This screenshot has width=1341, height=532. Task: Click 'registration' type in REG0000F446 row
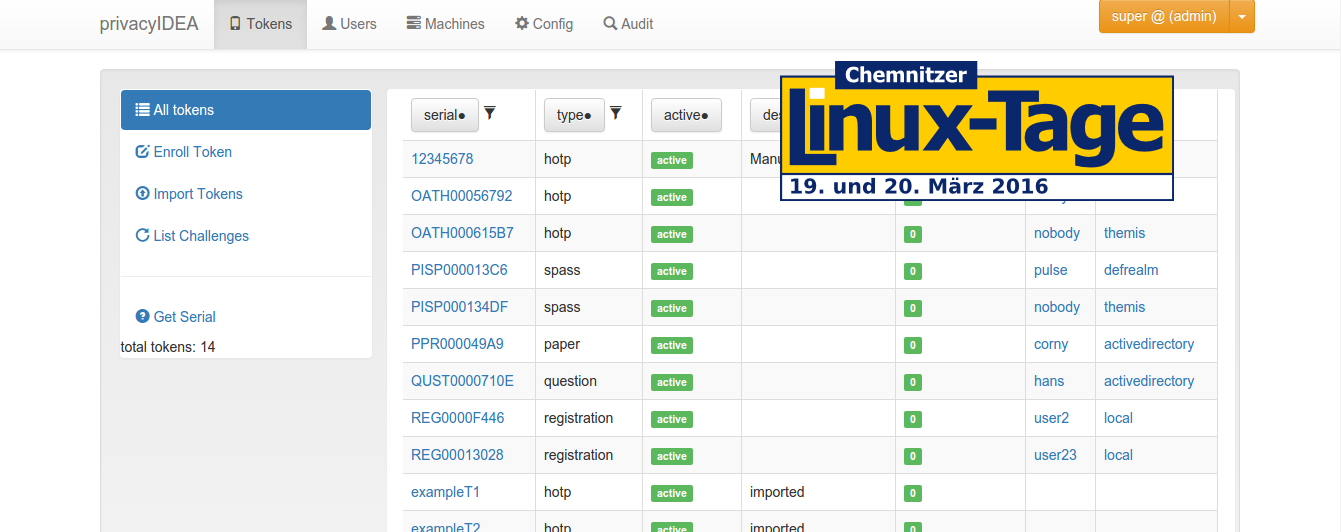(x=579, y=418)
